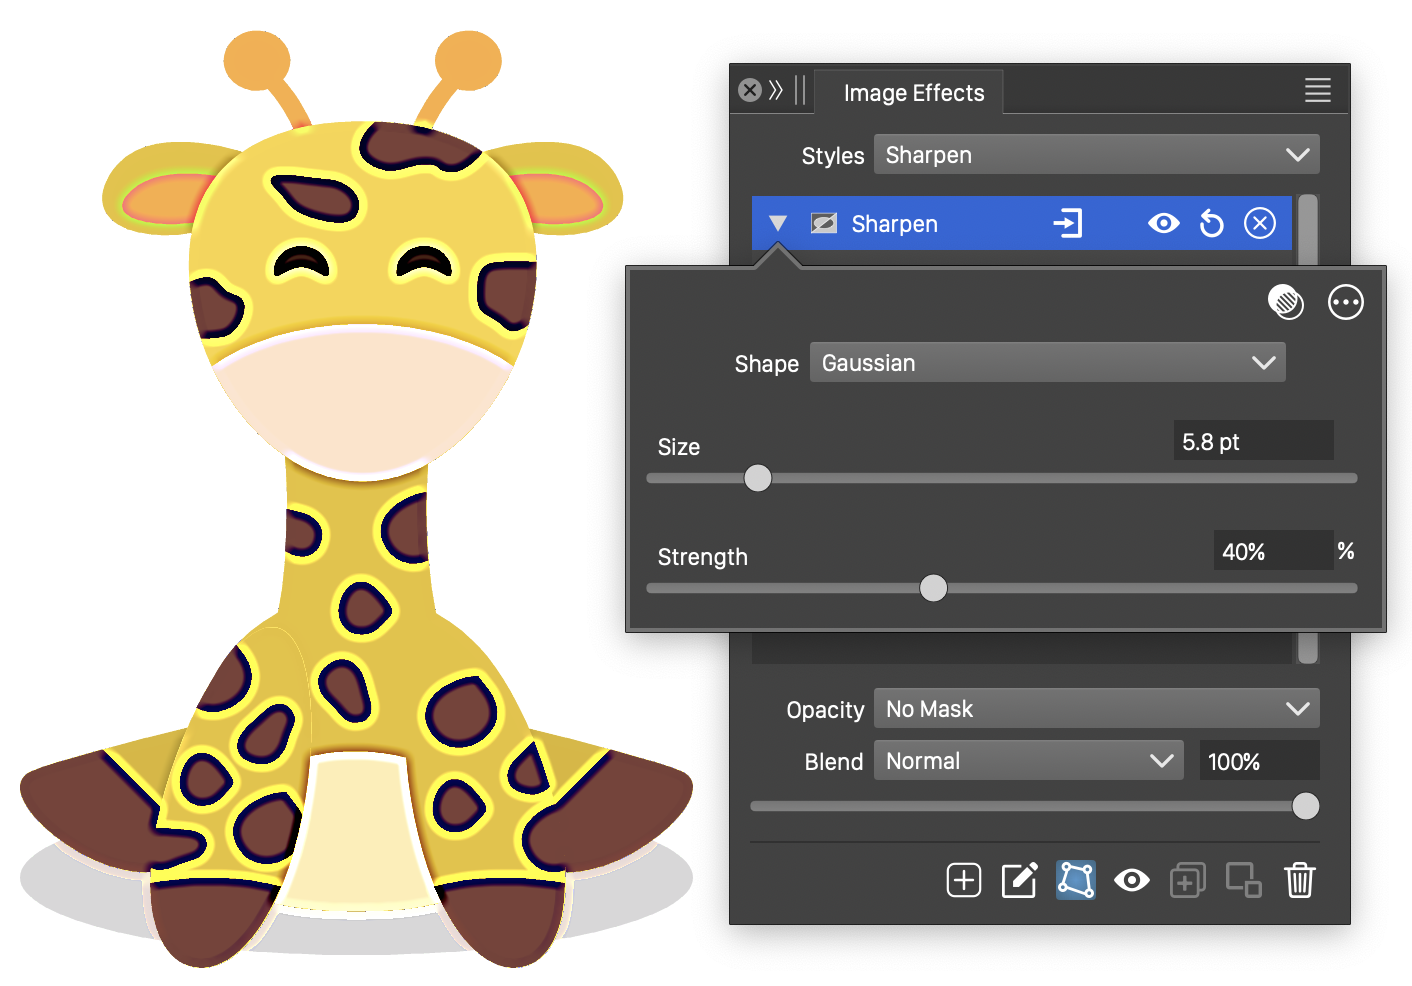Reset the Sharpen effect settings
The width and height of the screenshot is (1412, 986).
[1211, 223]
